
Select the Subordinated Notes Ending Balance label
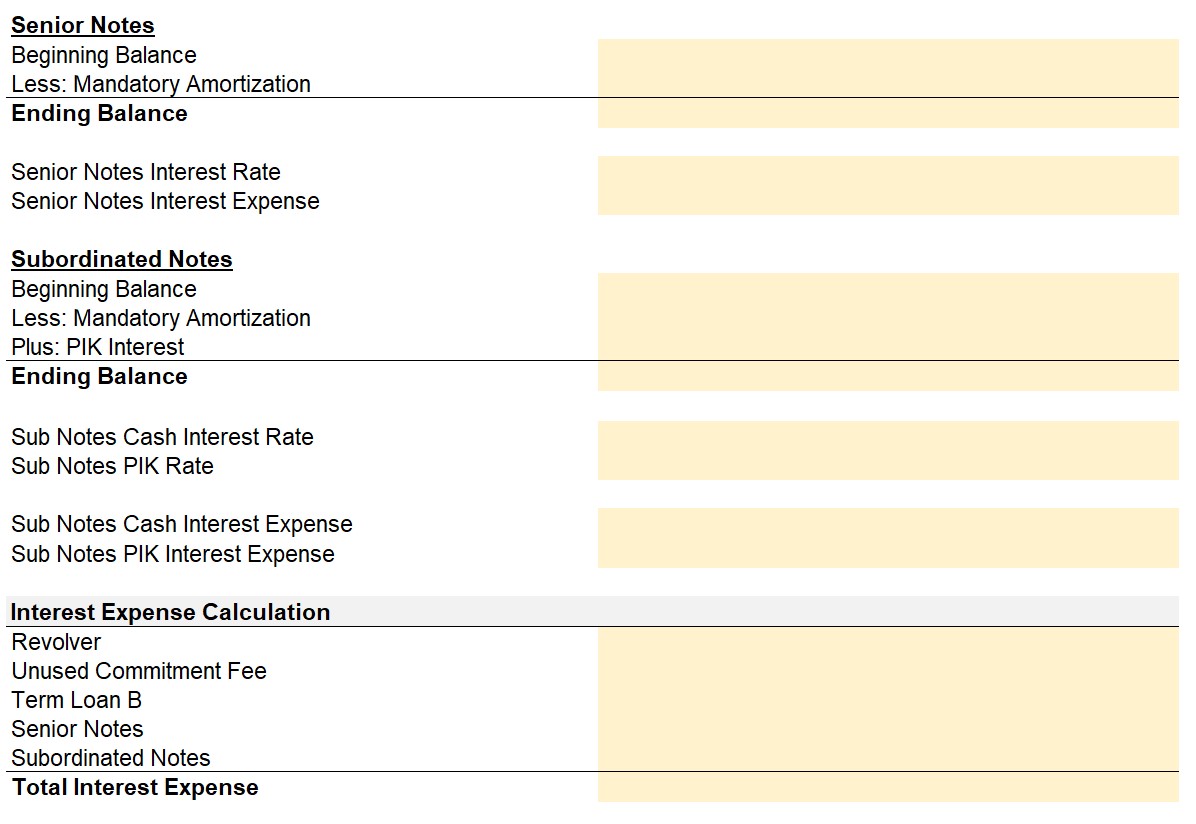click(99, 376)
